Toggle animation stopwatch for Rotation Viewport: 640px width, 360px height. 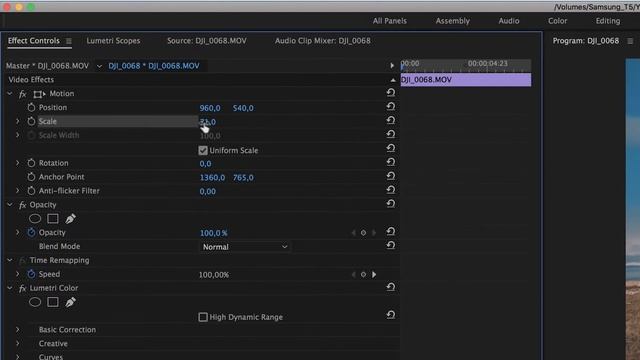[31, 163]
